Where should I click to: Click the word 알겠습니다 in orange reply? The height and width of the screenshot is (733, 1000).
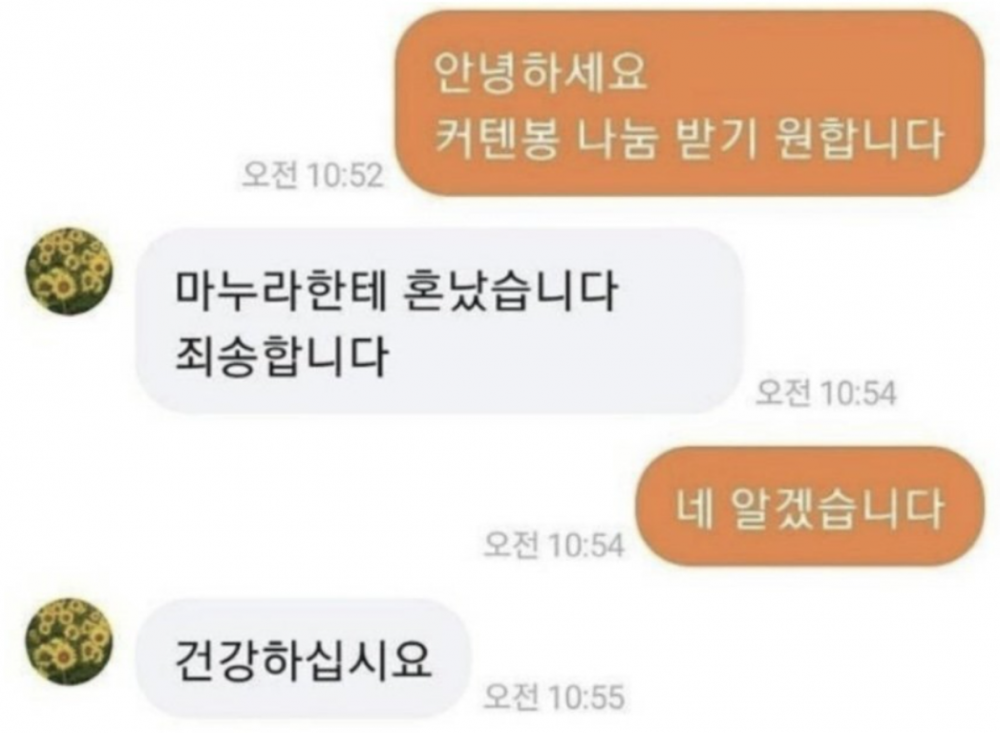835,508
